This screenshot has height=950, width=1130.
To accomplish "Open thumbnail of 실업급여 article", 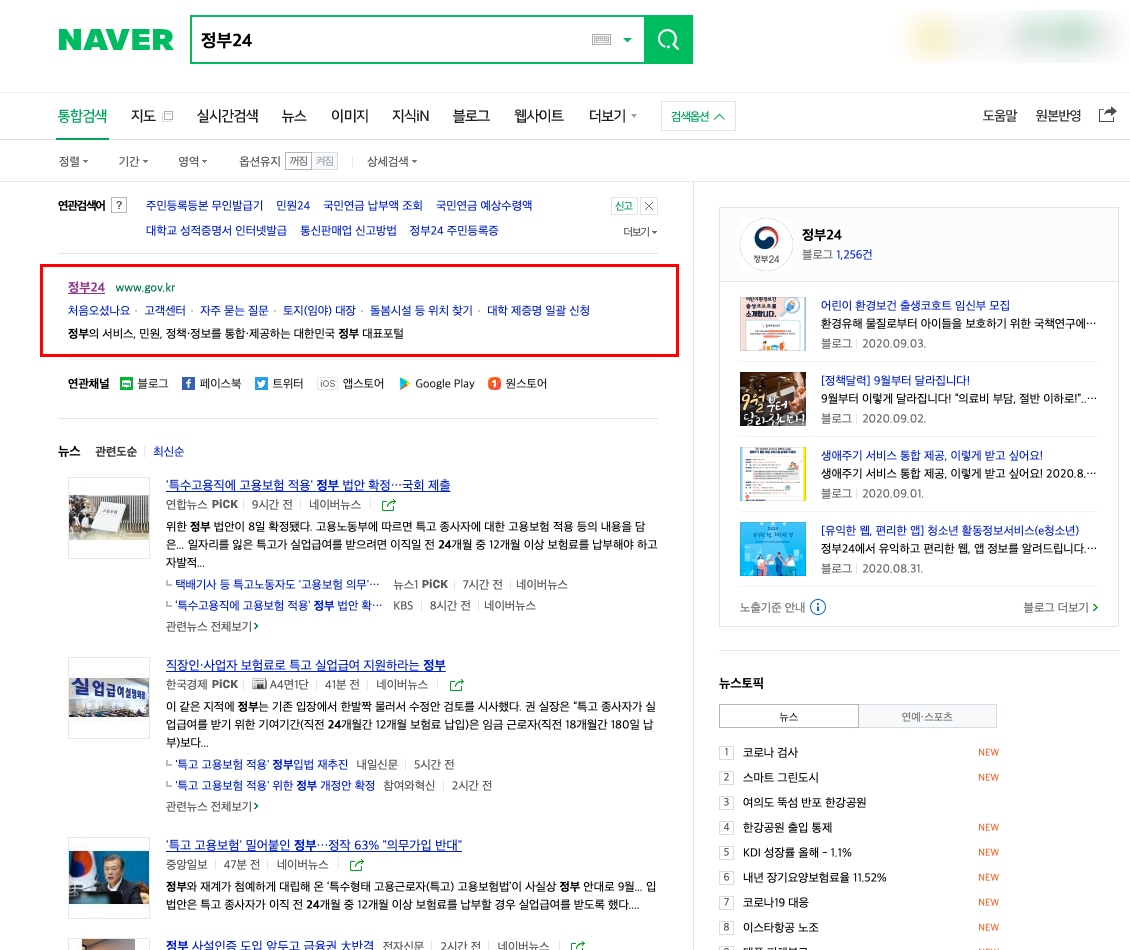I will tap(109, 698).
